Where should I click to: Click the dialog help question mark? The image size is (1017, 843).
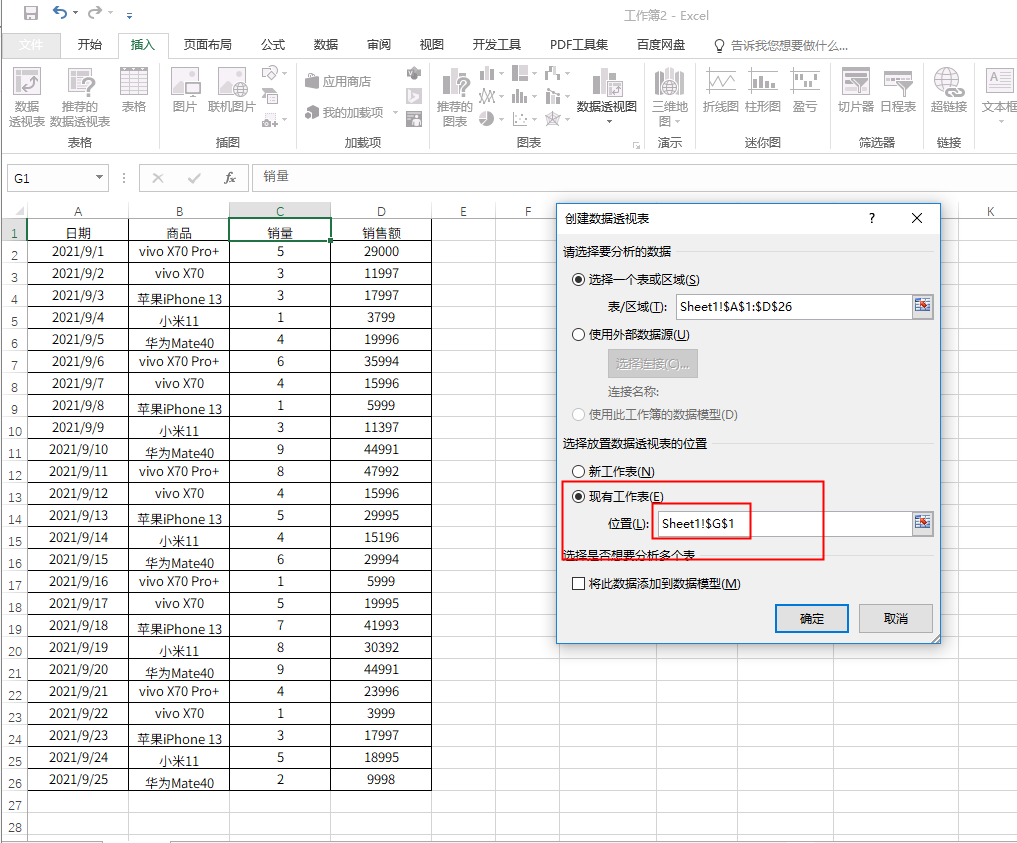coord(872,219)
